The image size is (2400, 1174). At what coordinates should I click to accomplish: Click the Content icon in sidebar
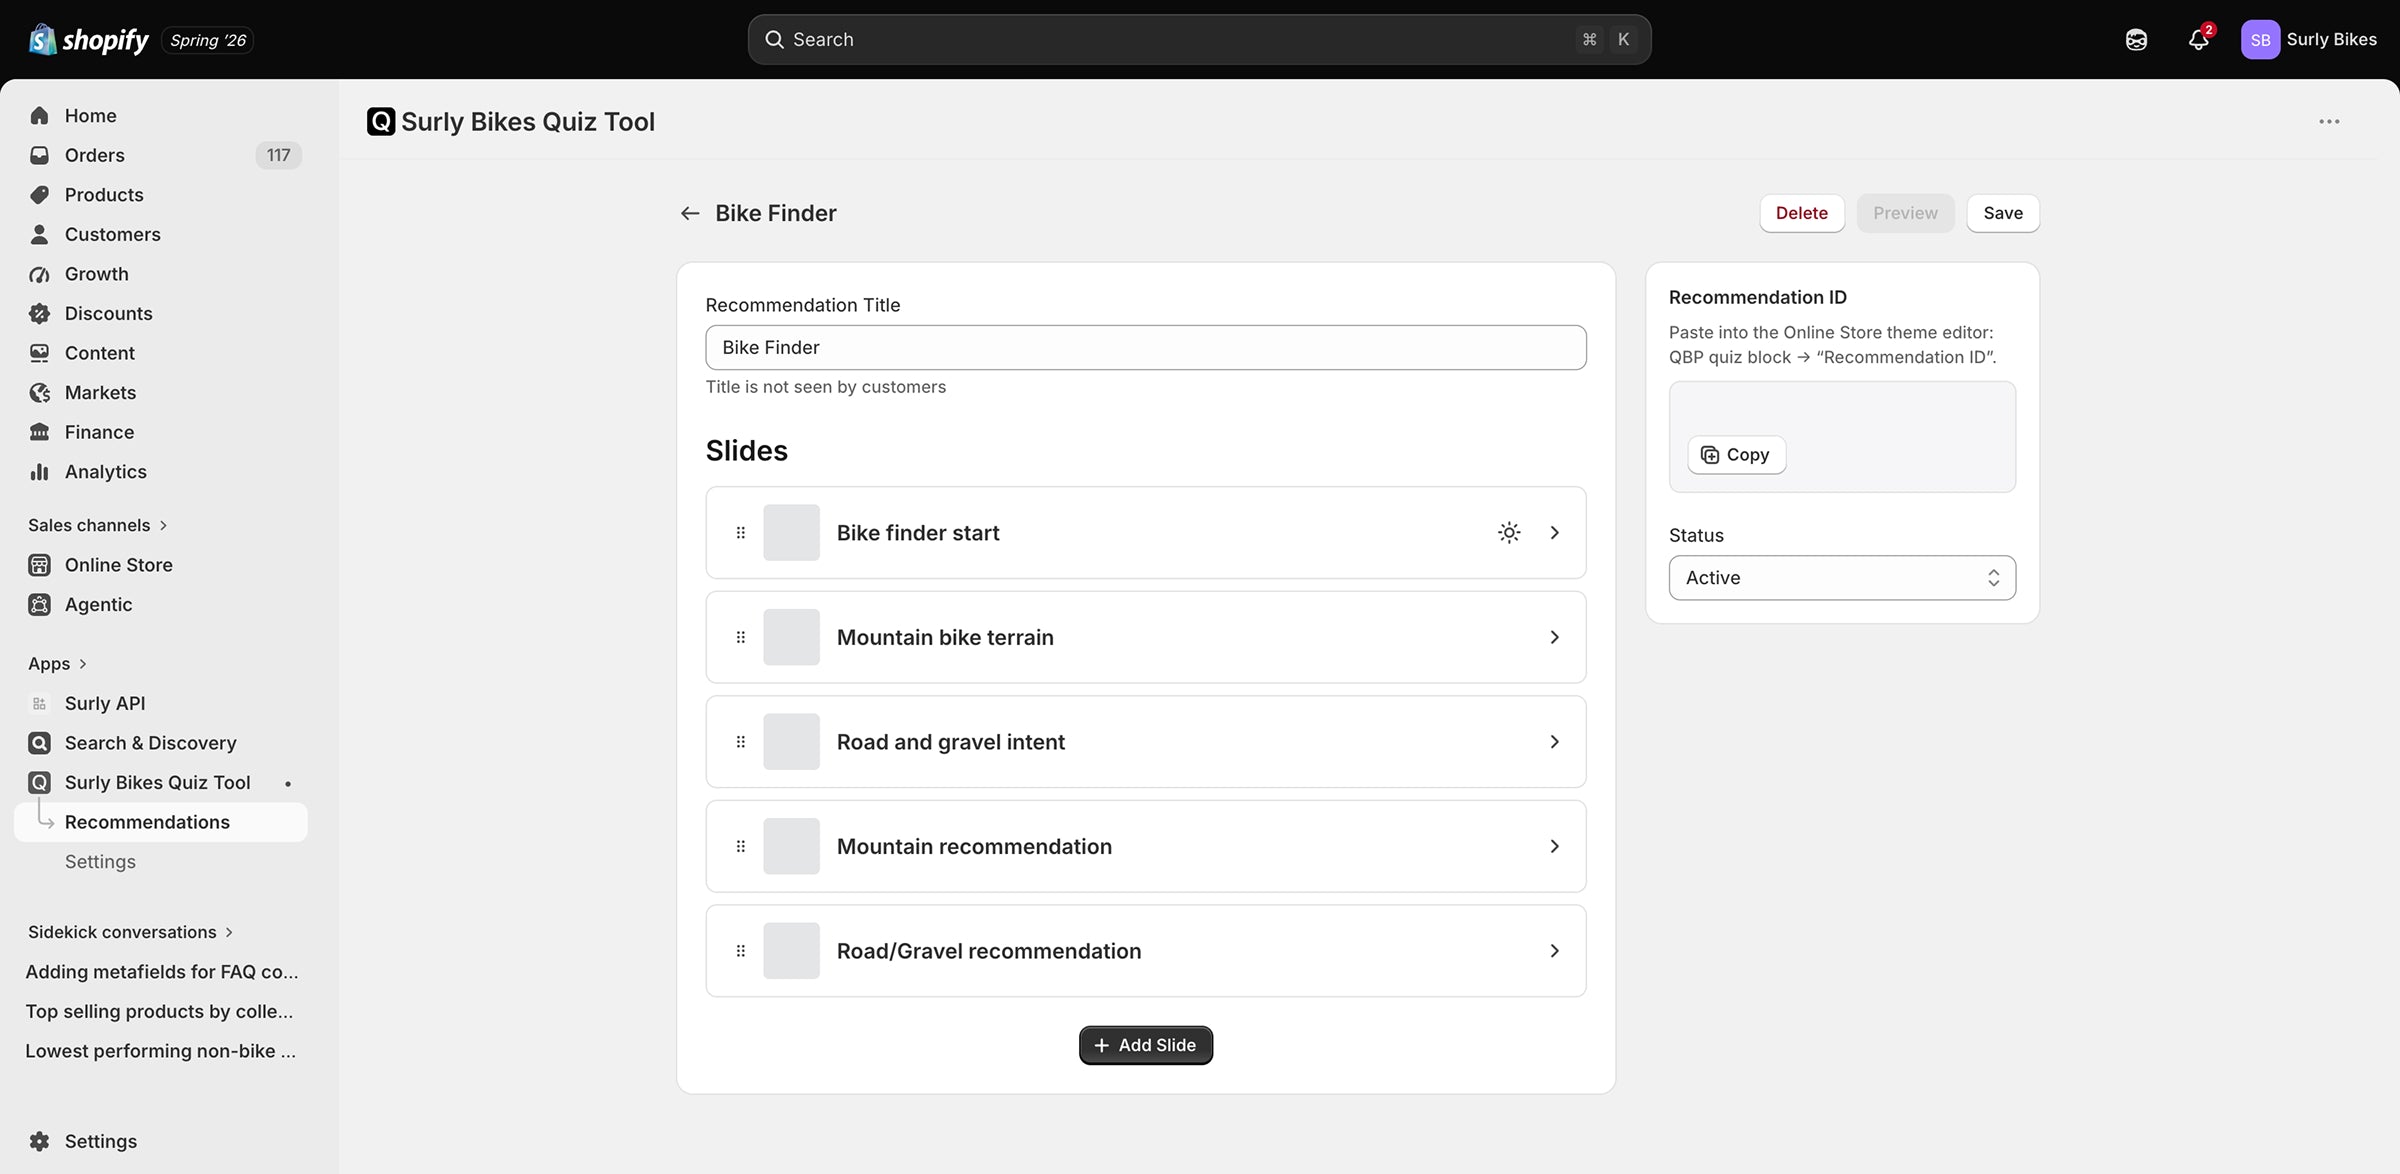pyautogui.click(x=39, y=353)
